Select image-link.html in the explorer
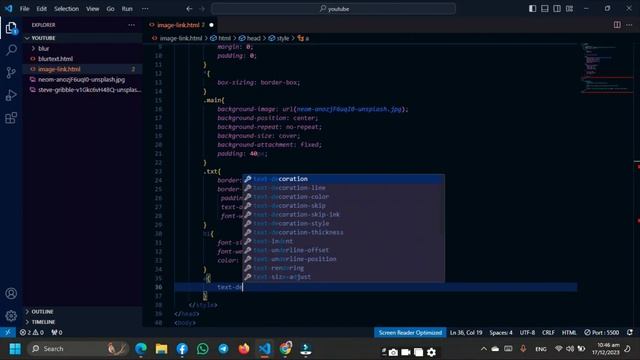The height and width of the screenshot is (360, 640). click(82, 69)
